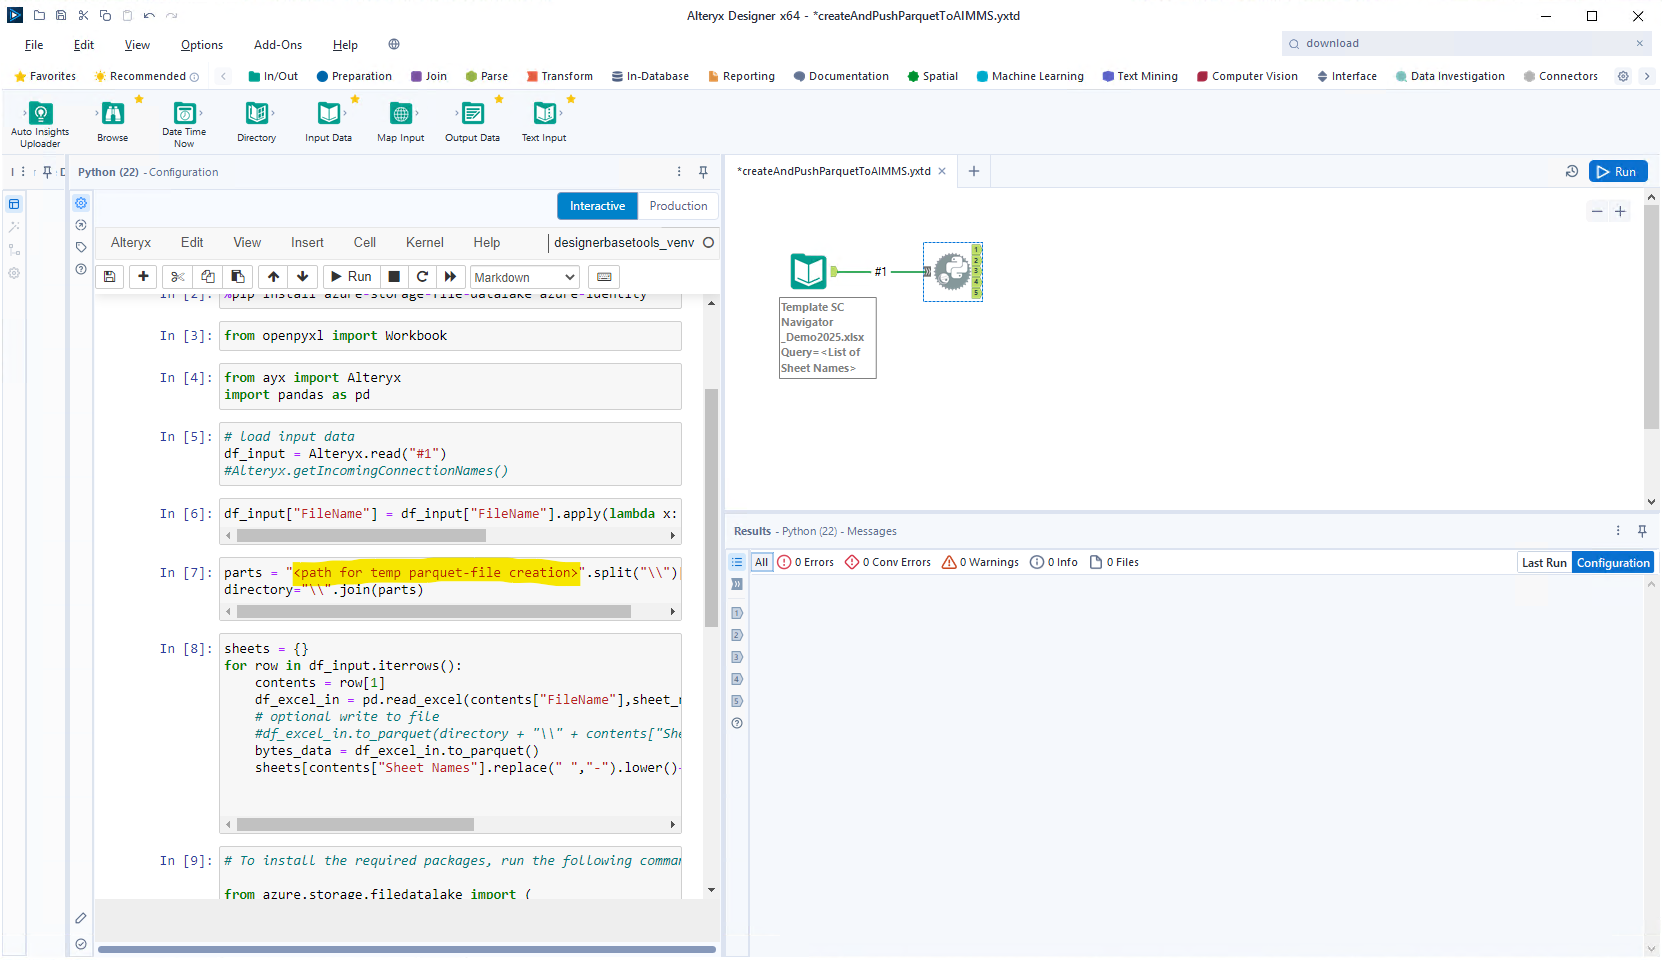Pick the Auto Insights Uploader tool
Viewport: 1662px width, 960px height.
click(x=40, y=124)
